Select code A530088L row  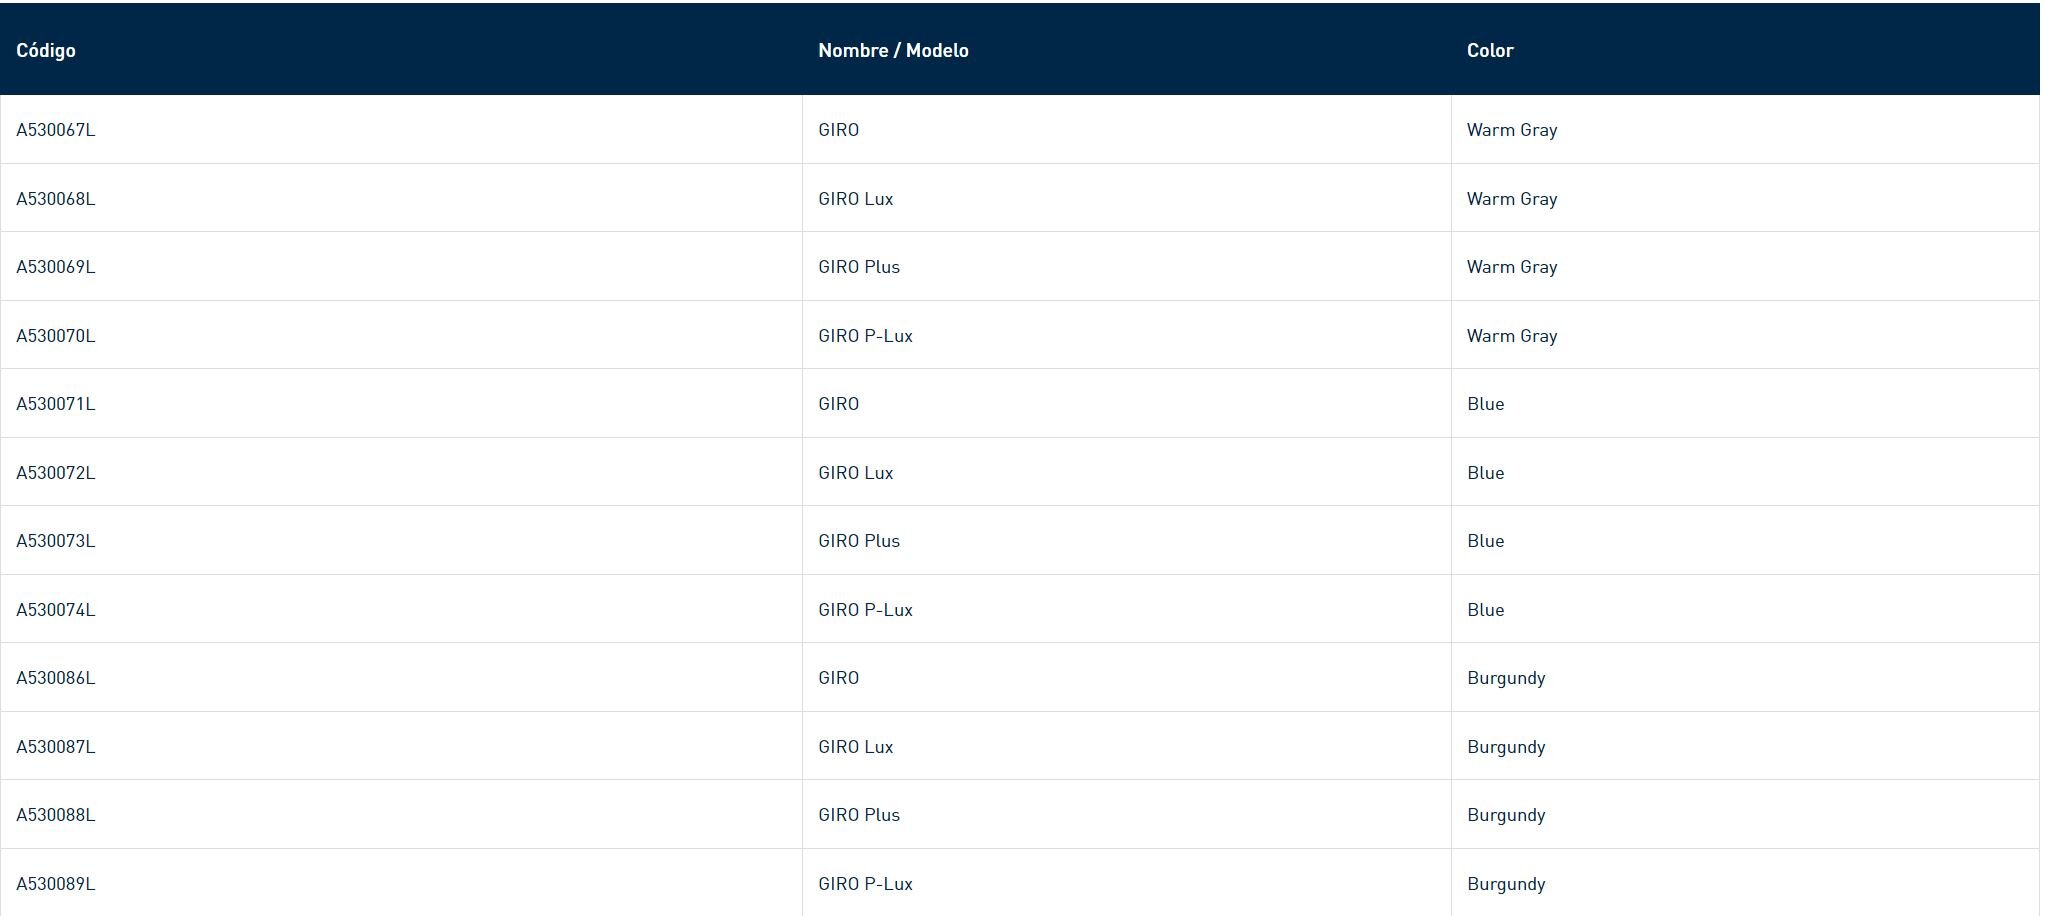point(56,815)
